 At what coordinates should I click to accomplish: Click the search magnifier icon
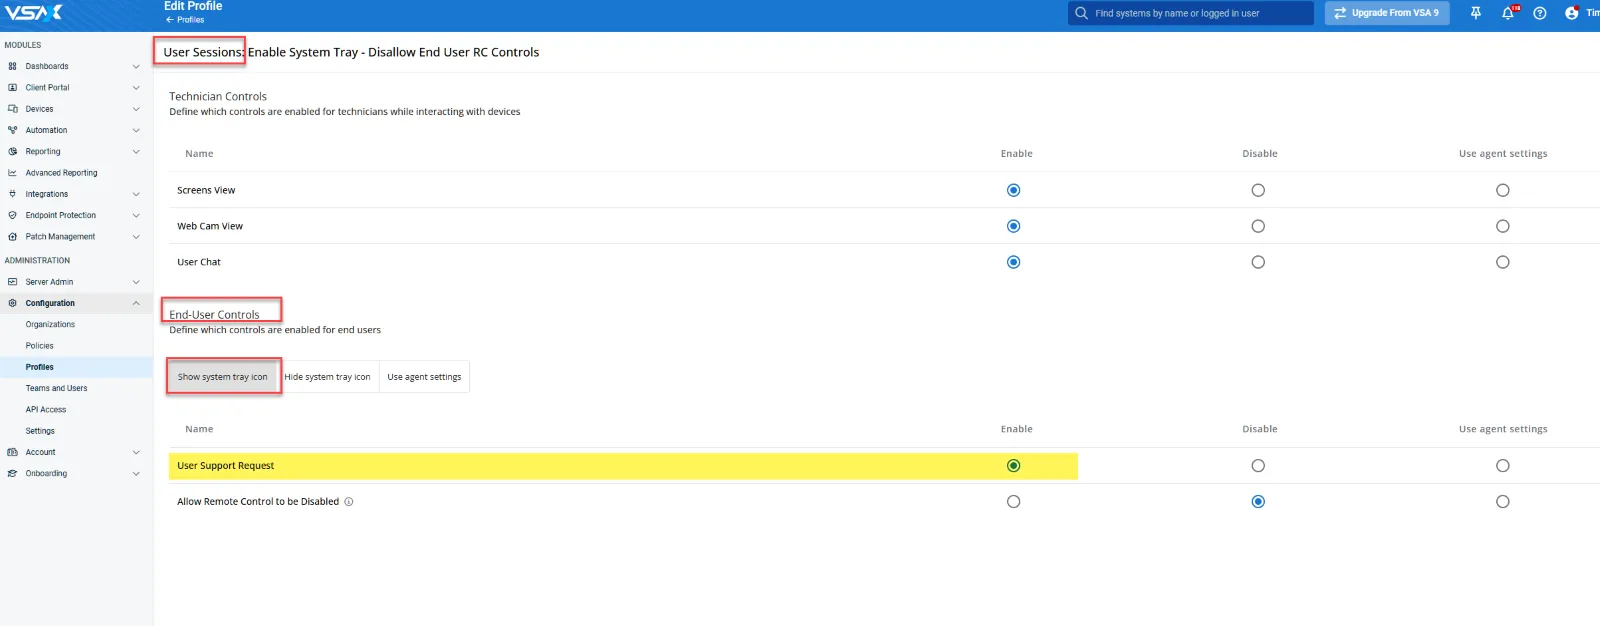click(1081, 13)
